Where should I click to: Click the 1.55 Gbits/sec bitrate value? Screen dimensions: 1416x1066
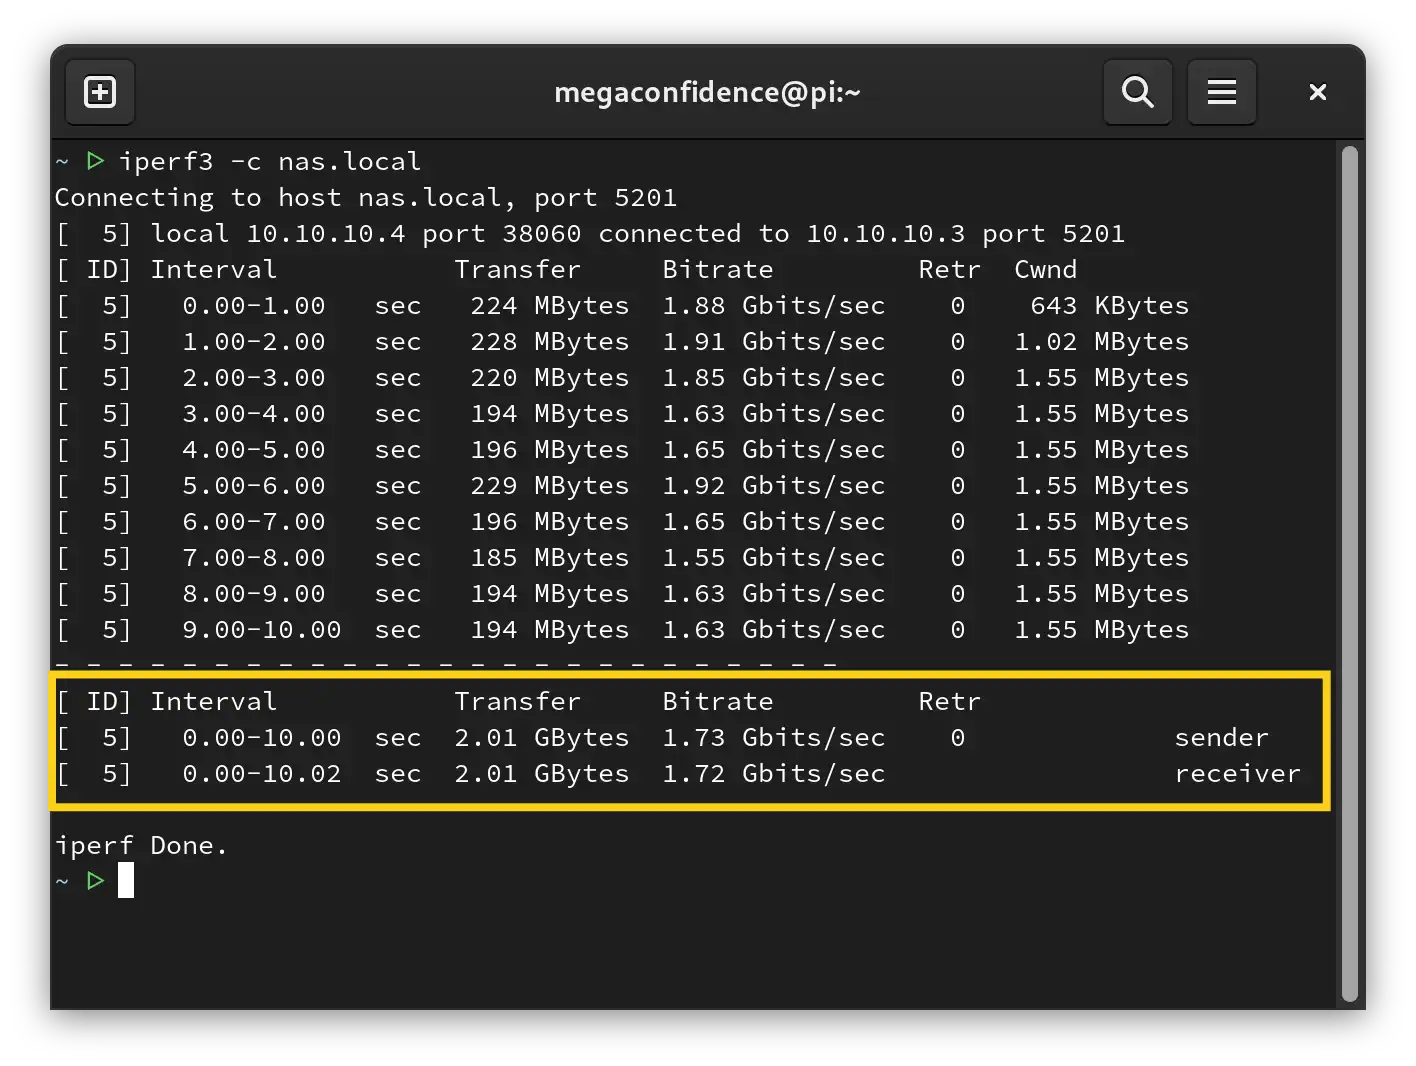(x=774, y=557)
